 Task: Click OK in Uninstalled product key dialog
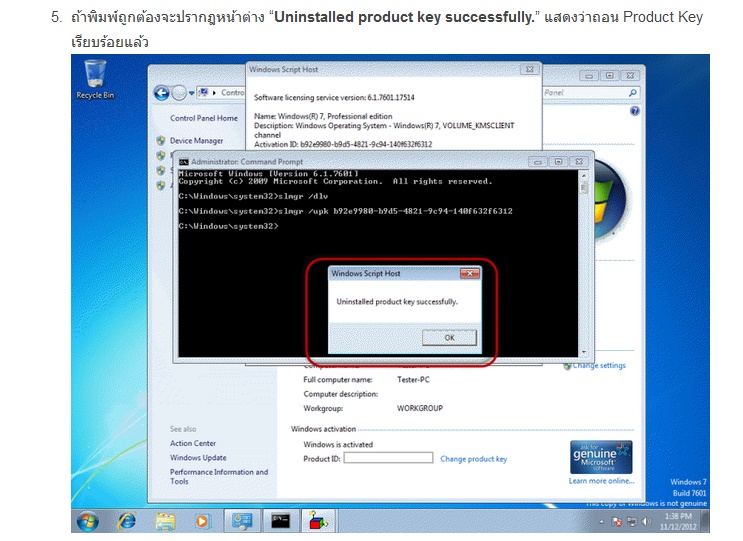coord(449,337)
